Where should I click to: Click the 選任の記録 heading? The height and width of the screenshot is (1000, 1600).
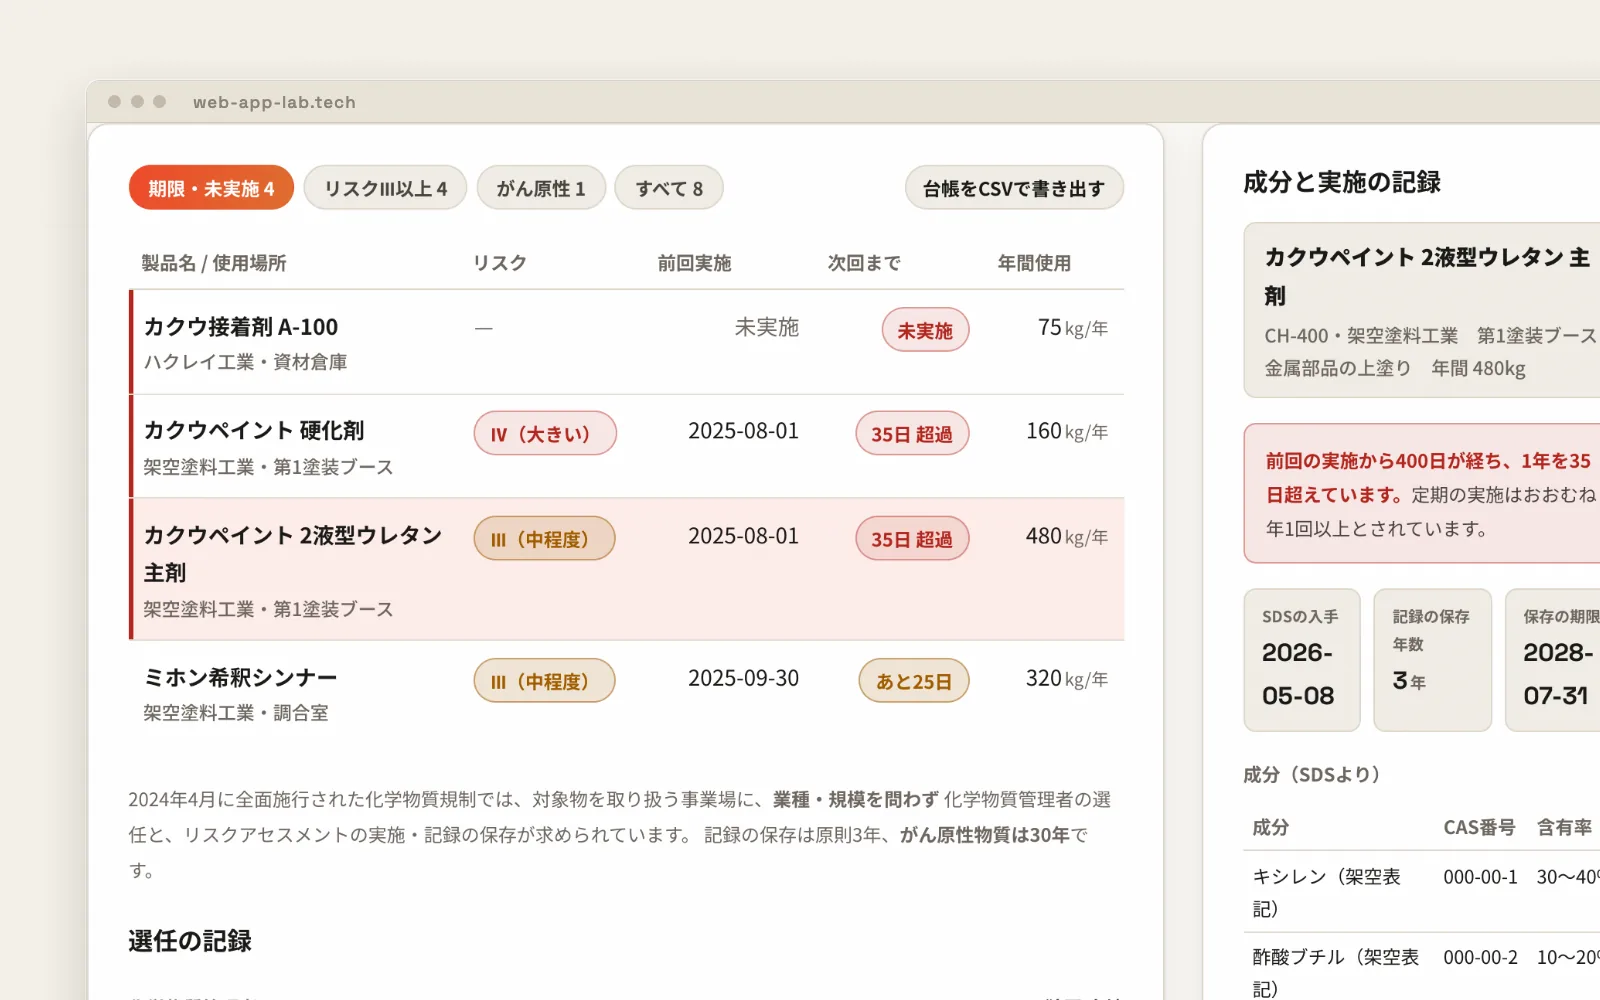click(190, 941)
